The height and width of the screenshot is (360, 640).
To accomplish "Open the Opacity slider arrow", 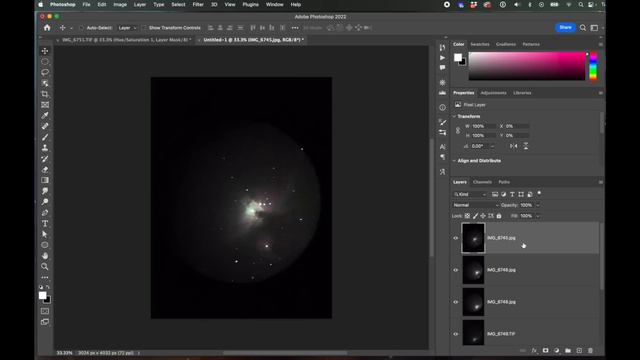I will click(x=538, y=205).
